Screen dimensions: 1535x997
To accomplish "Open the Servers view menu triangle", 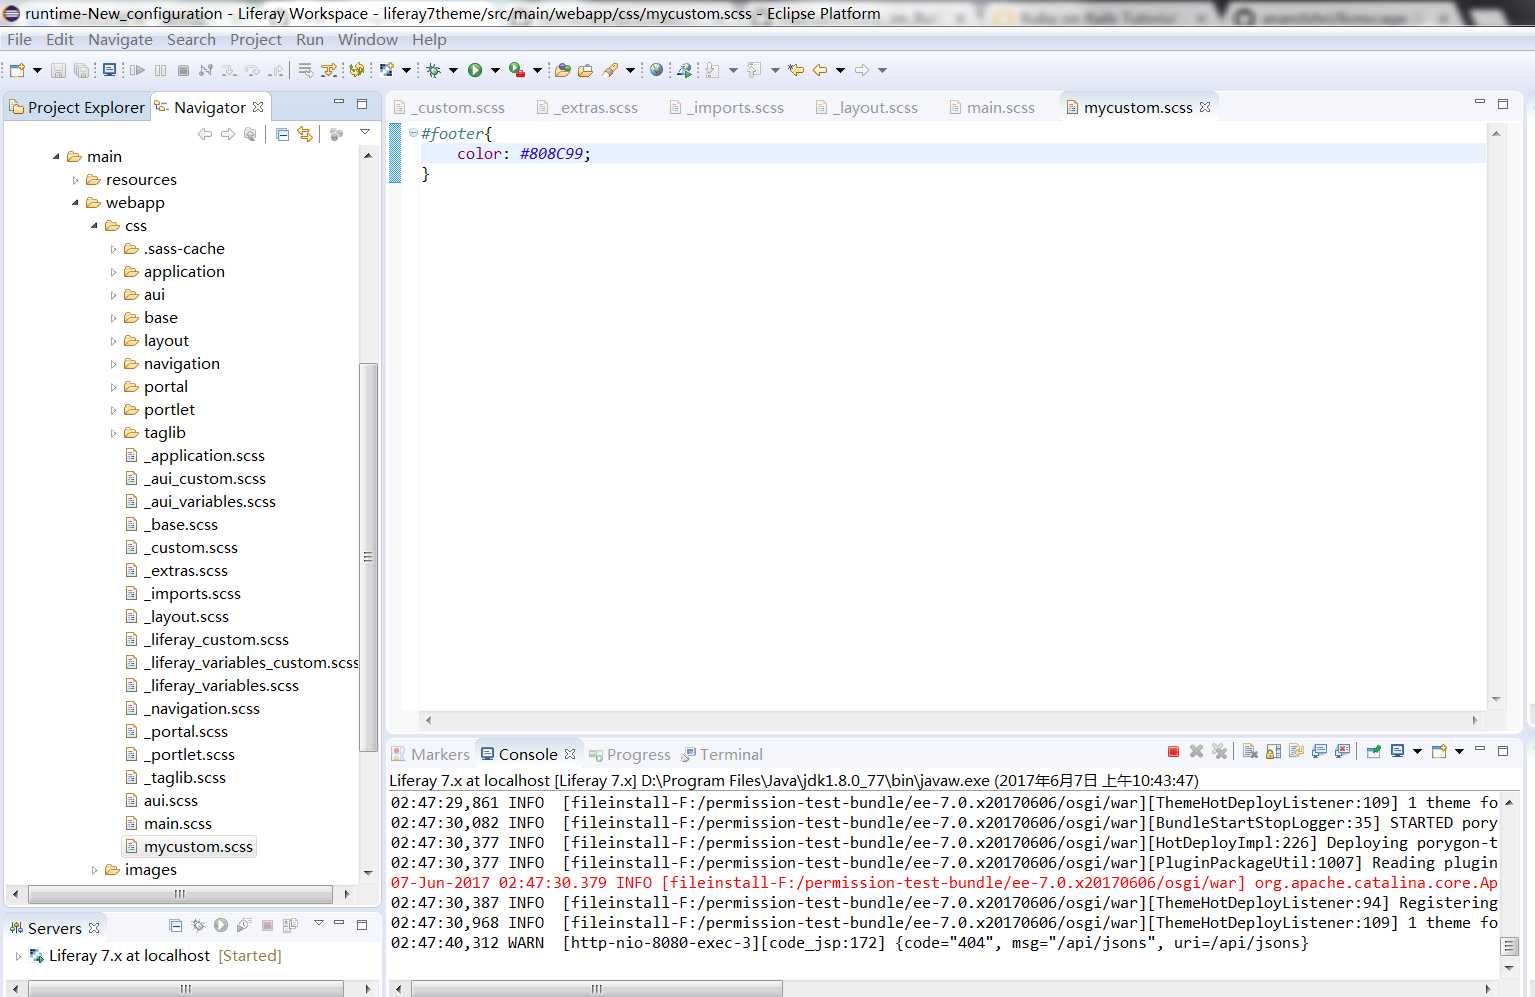I will tap(318, 923).
